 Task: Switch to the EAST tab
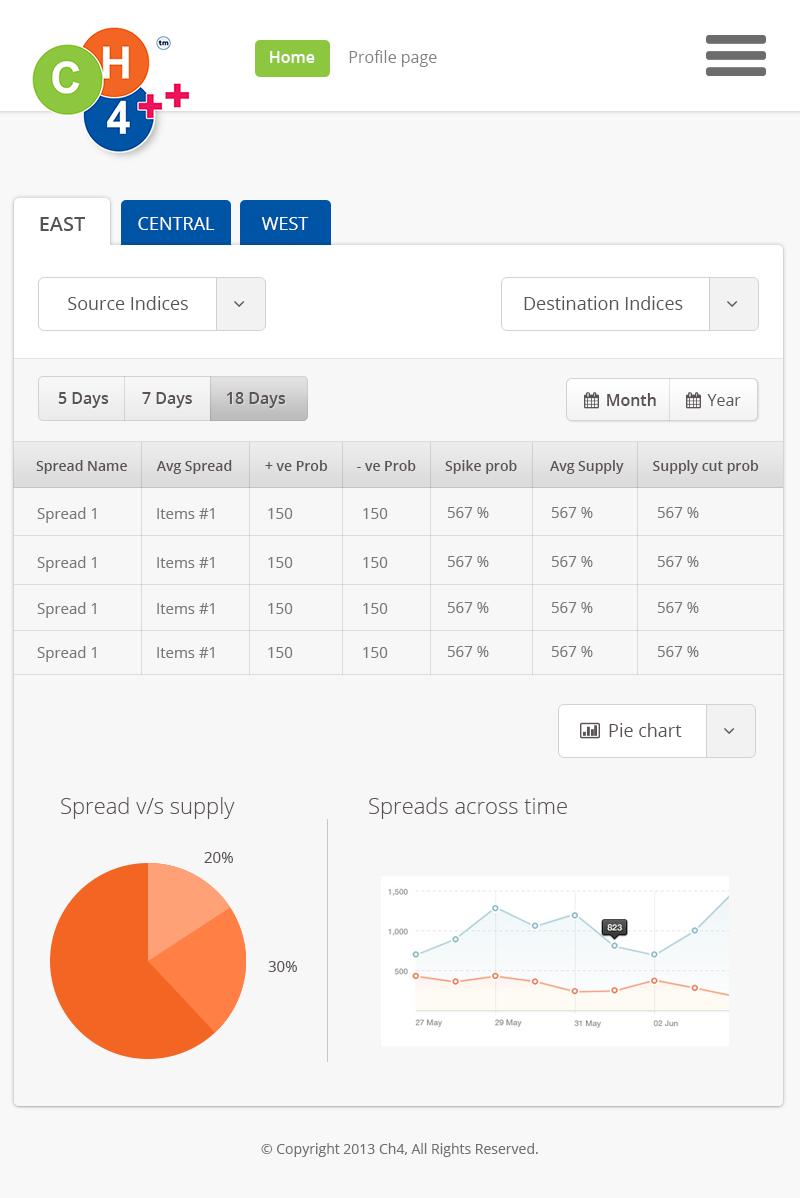pos(62,223)
